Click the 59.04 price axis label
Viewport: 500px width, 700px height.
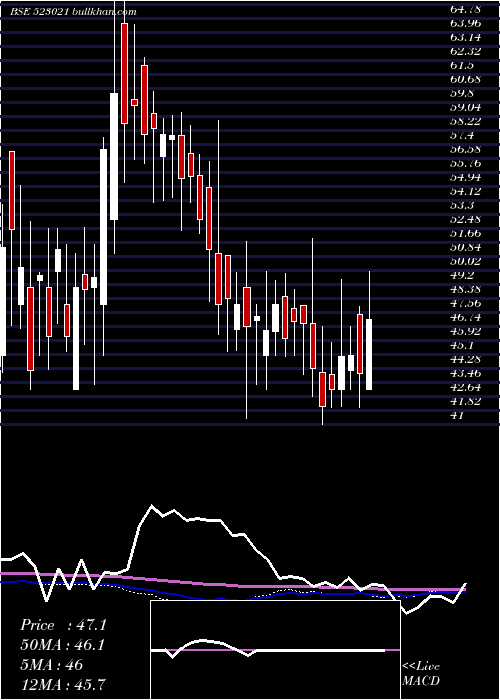point(464,108)
